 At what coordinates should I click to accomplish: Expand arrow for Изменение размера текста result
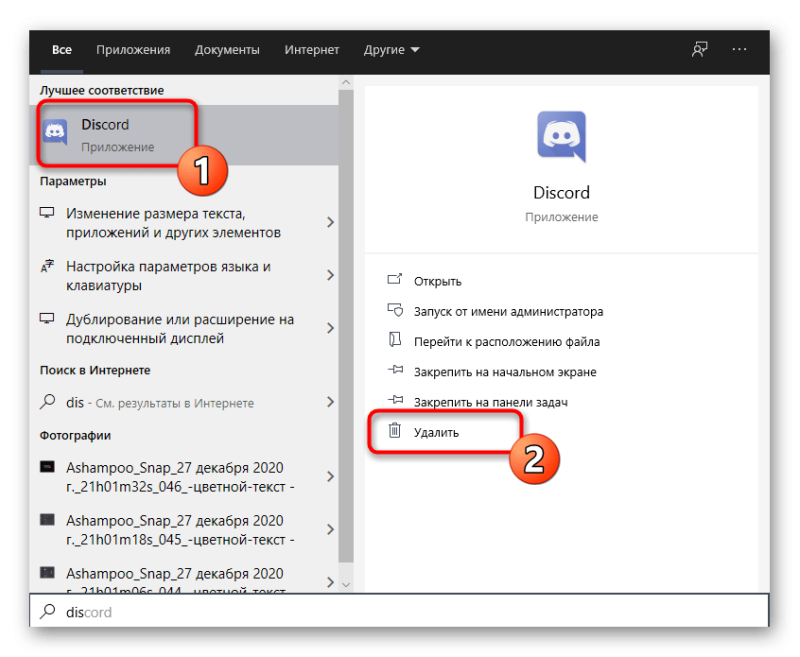(x=330, y=222)
